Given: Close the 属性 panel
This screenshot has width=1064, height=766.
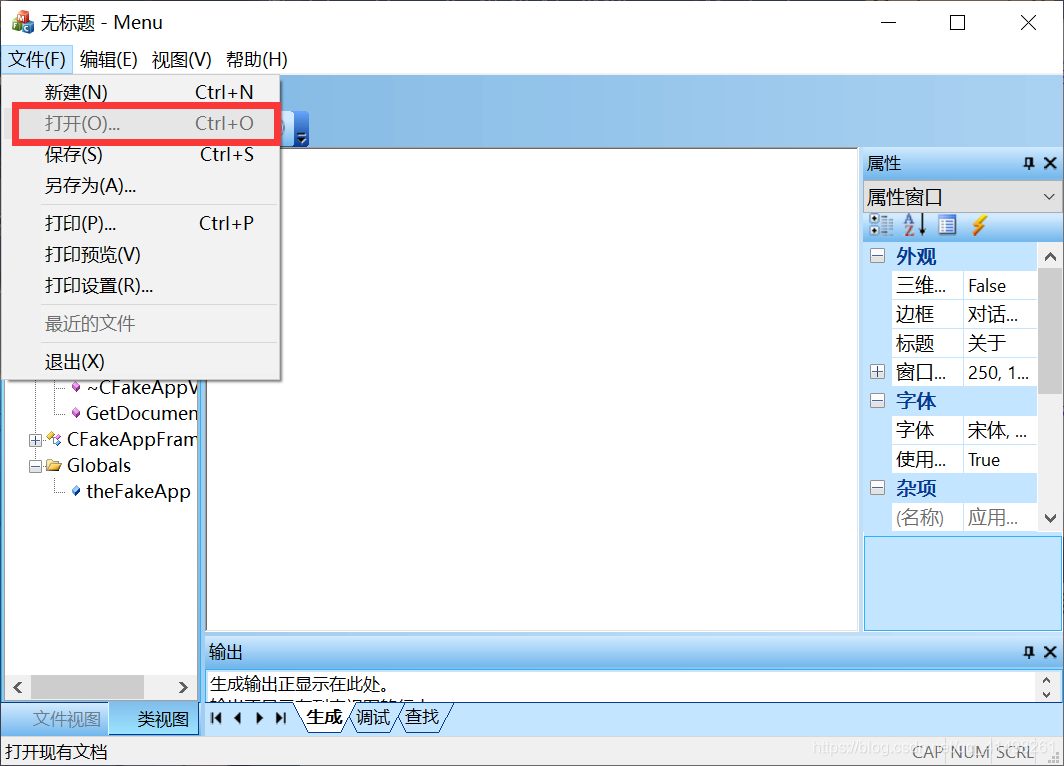Looking at the screenshot, I should click(x=1050, y=163).
